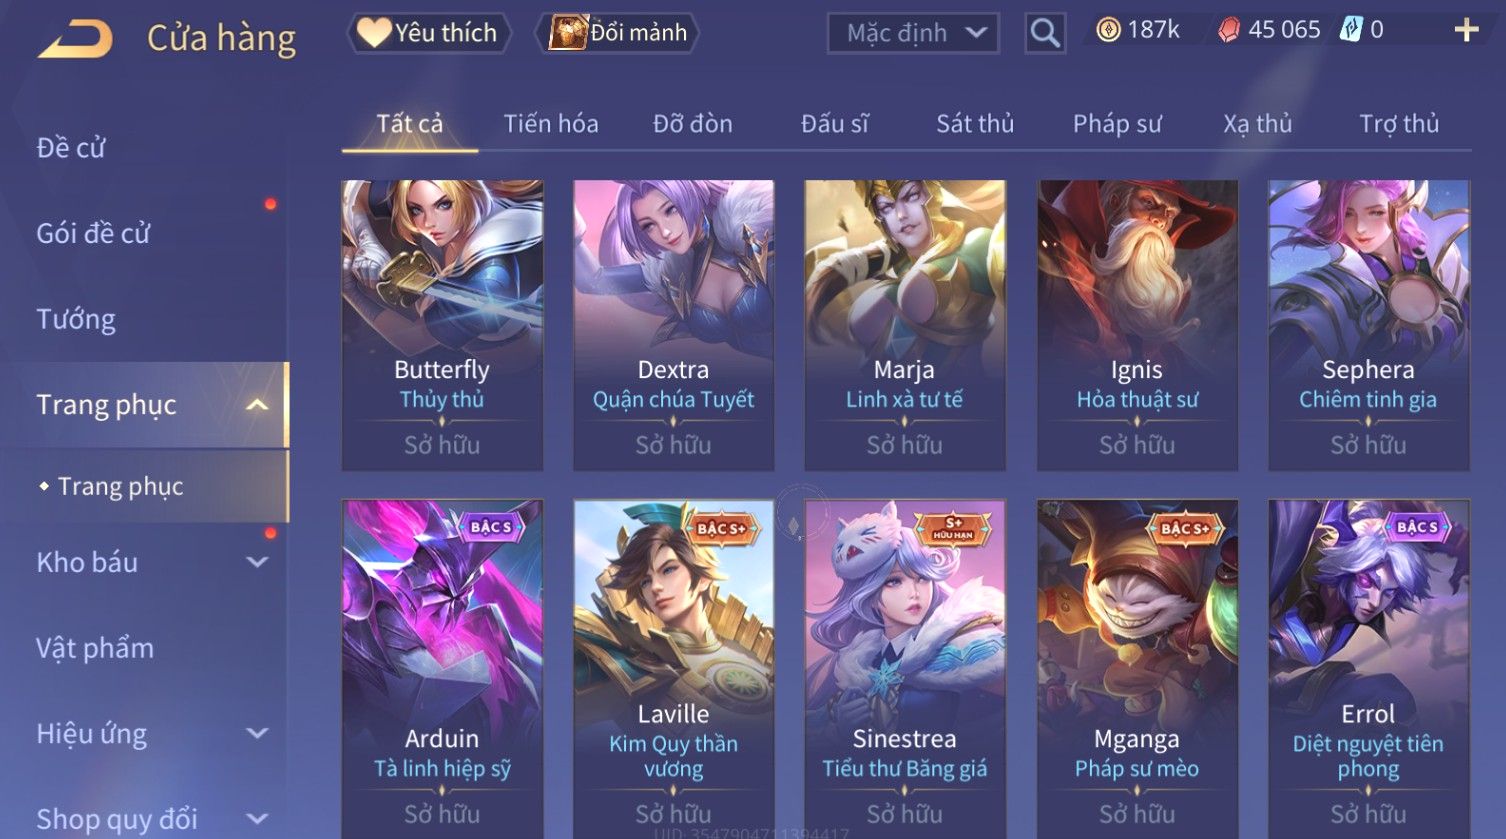The width and height of the screenshot is (1506, 839).
Task: Click the blue voucher currency icon
Action: 1351,30
